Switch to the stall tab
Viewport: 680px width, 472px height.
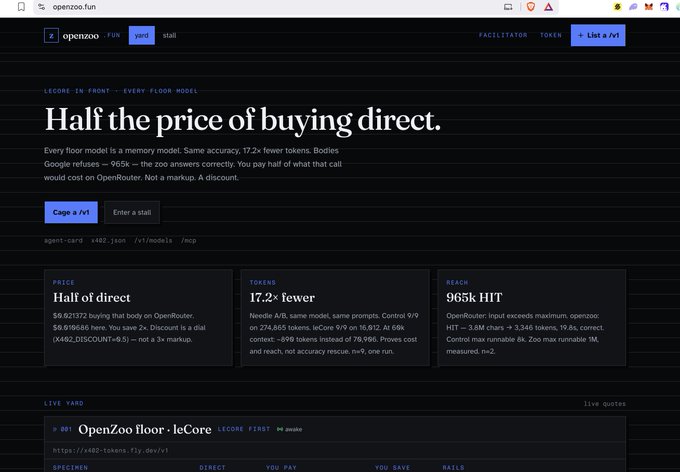coord(170,36)
